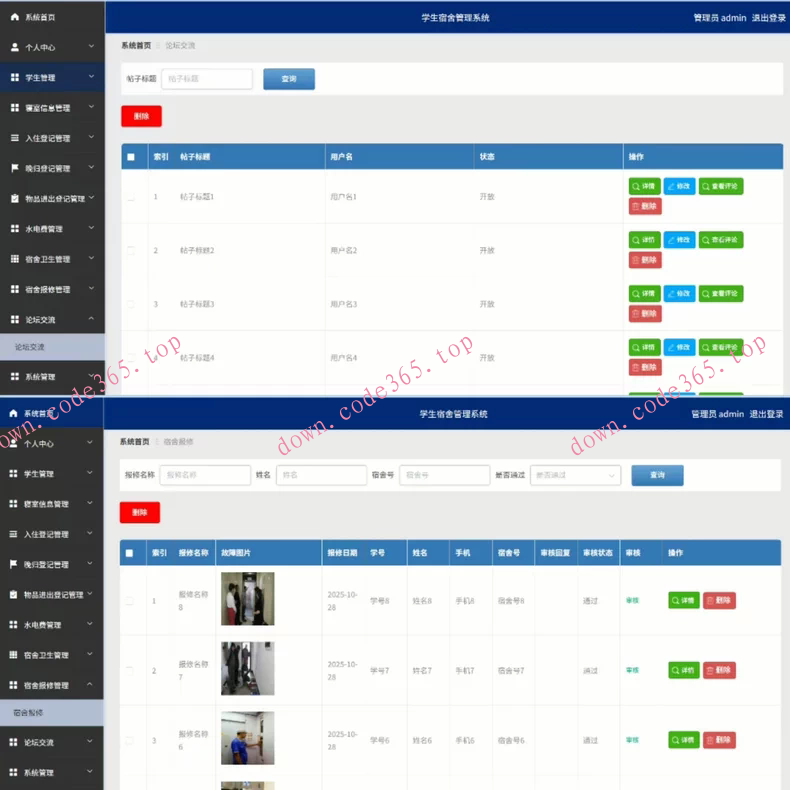Click the 系统管理 icon in the repair page sidebar

point(13,772)
